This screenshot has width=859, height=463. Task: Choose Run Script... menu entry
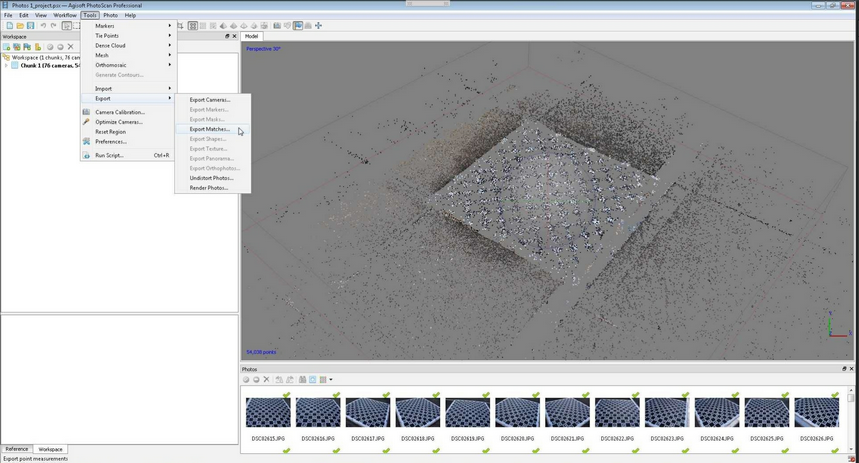tap(128, 156)
